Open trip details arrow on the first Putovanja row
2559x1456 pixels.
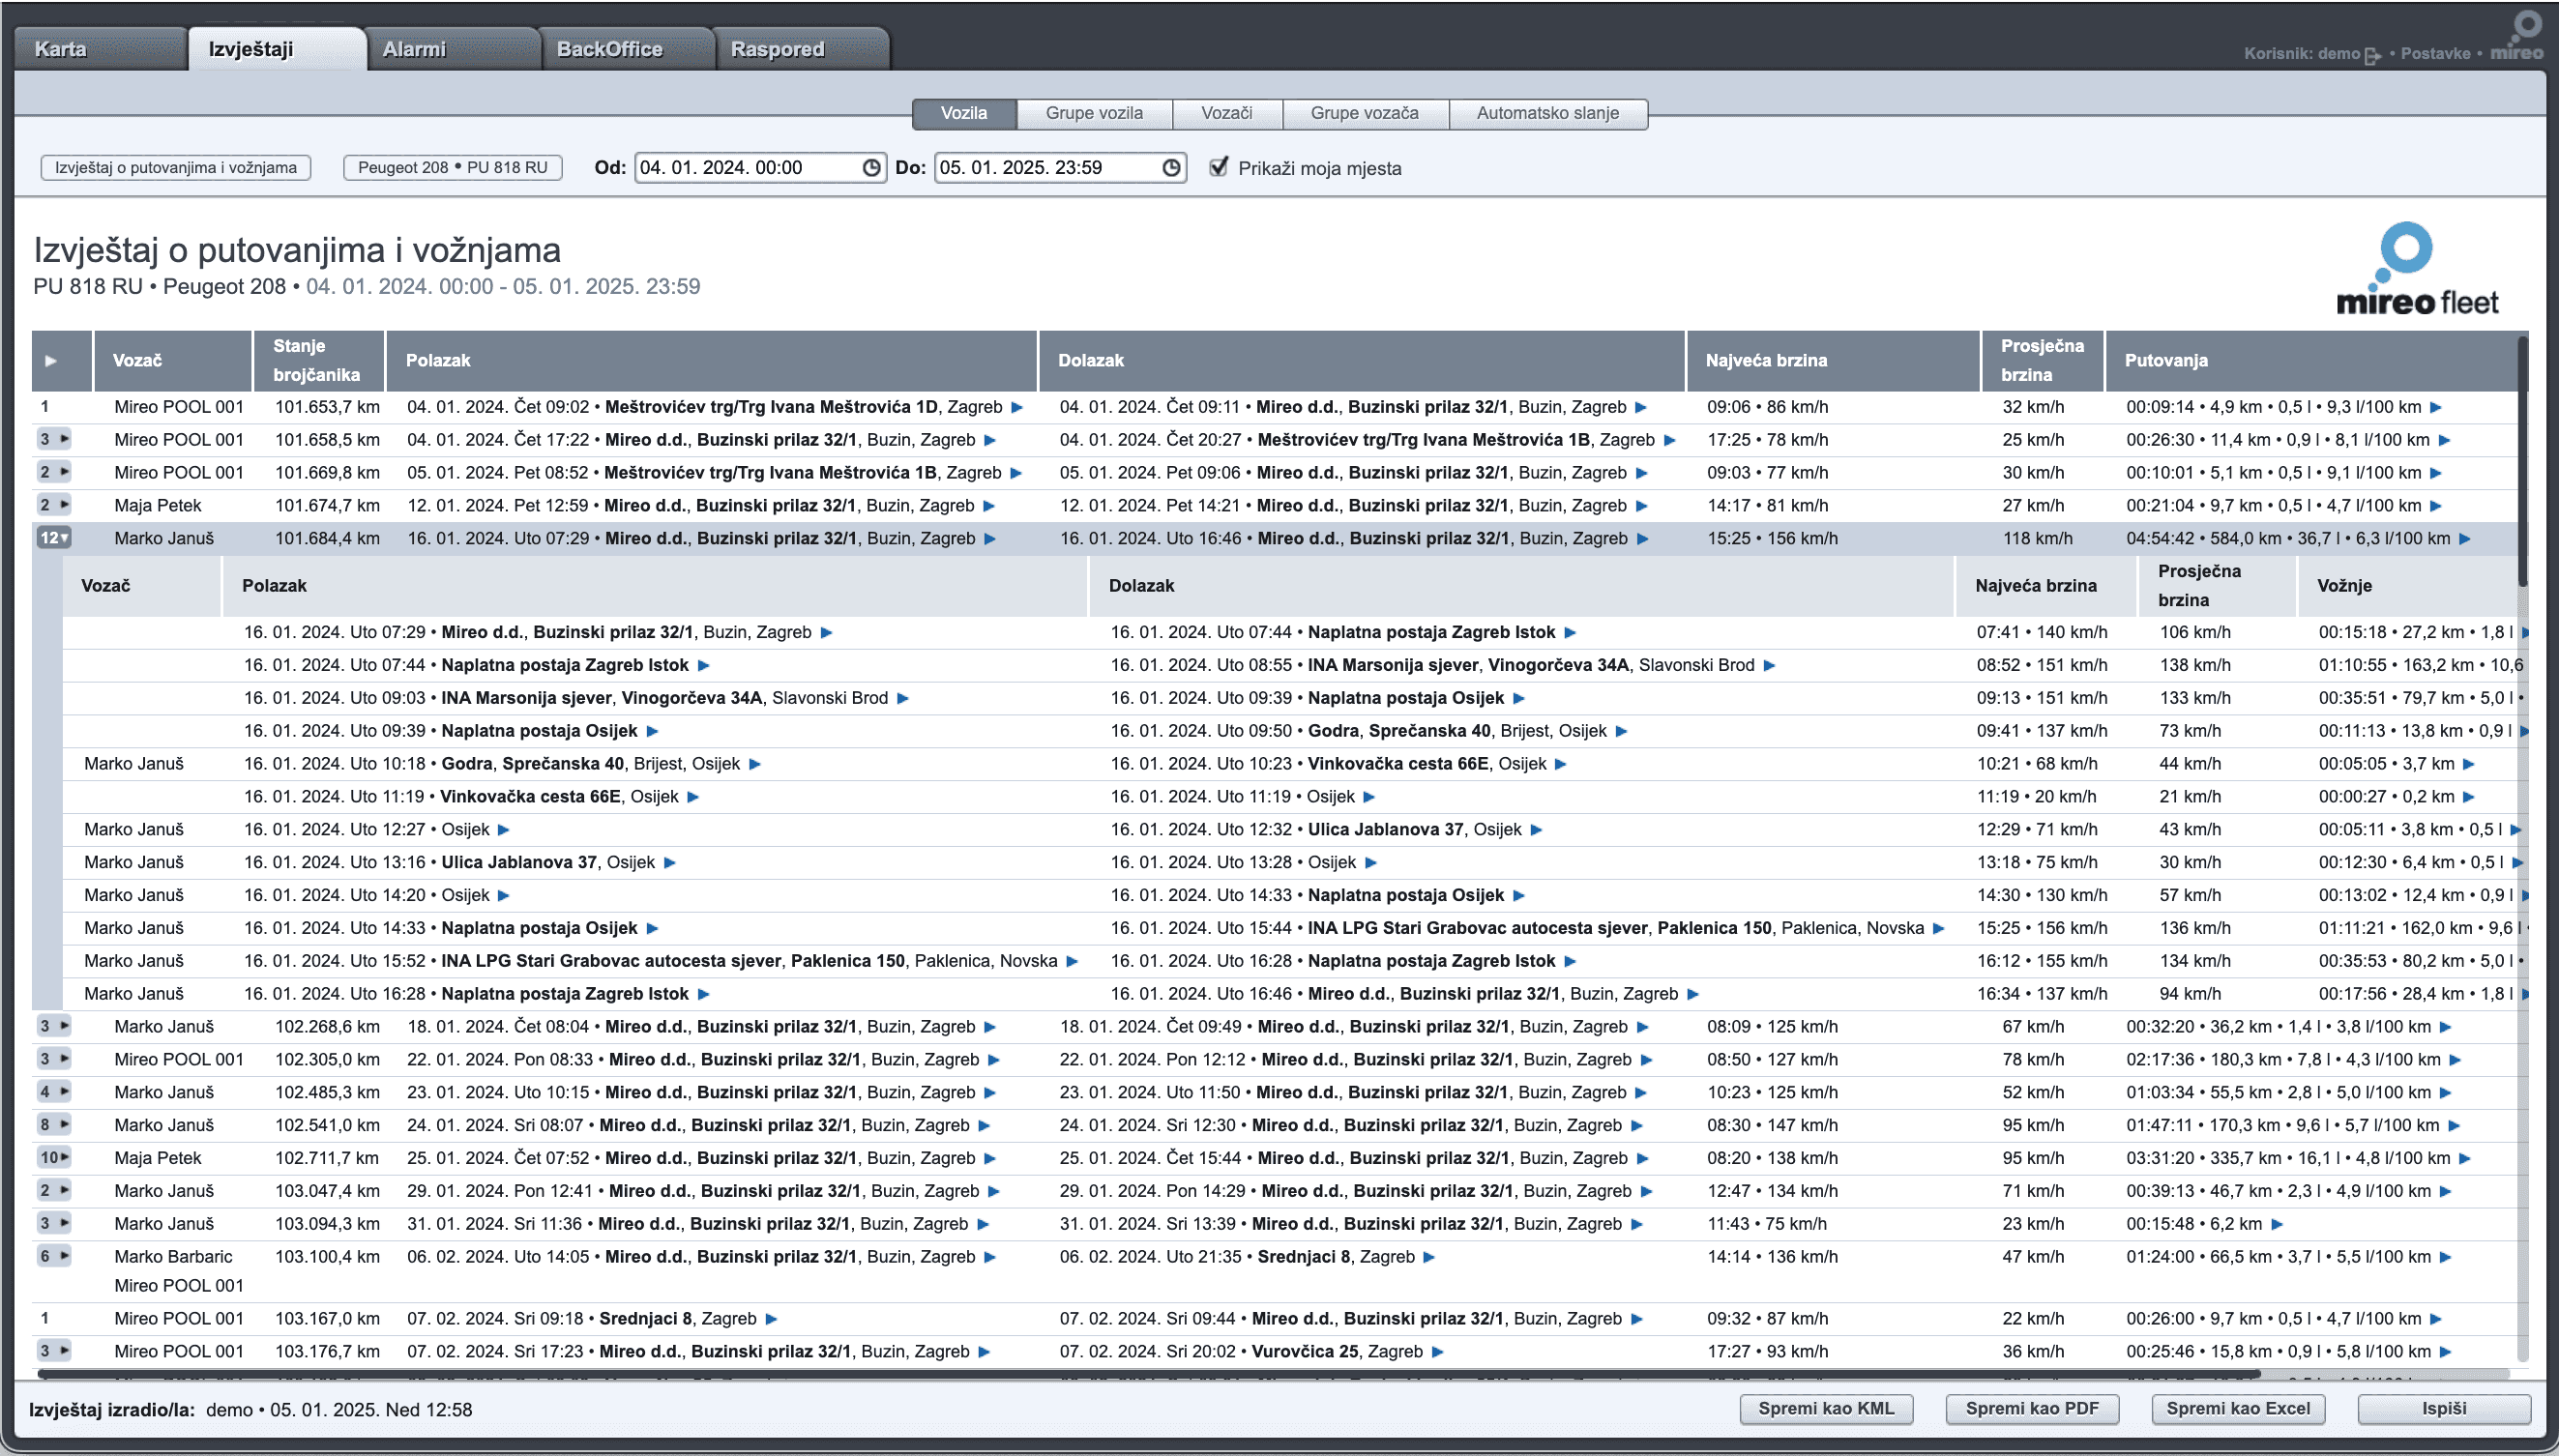pos(2437,407)
